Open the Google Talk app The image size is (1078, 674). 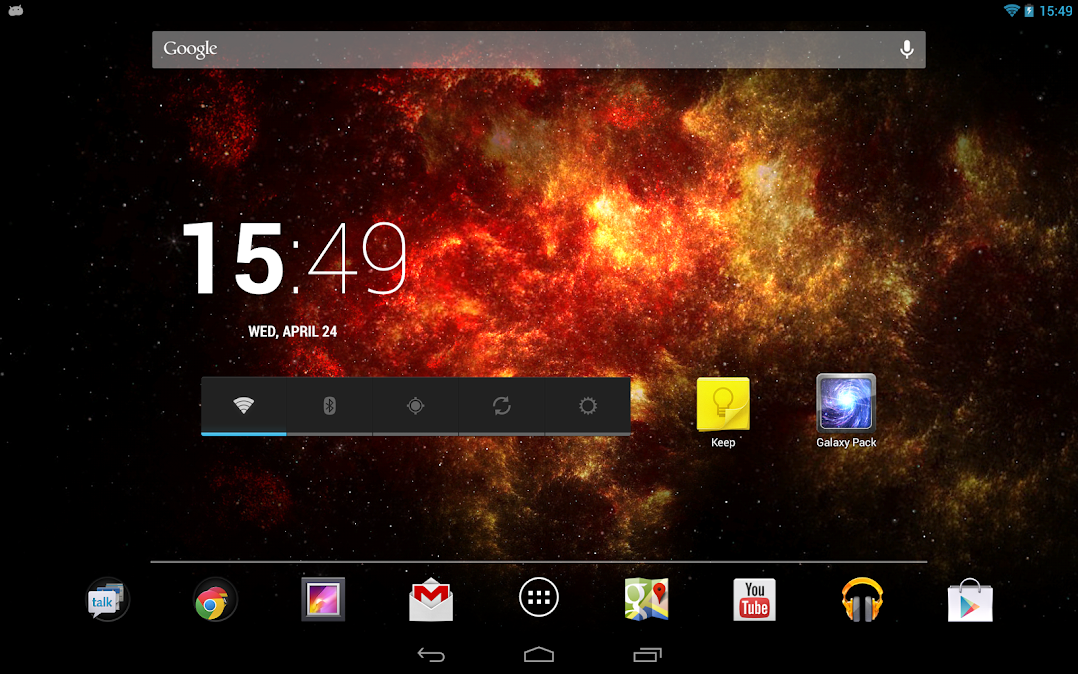[x=107, y=600]
